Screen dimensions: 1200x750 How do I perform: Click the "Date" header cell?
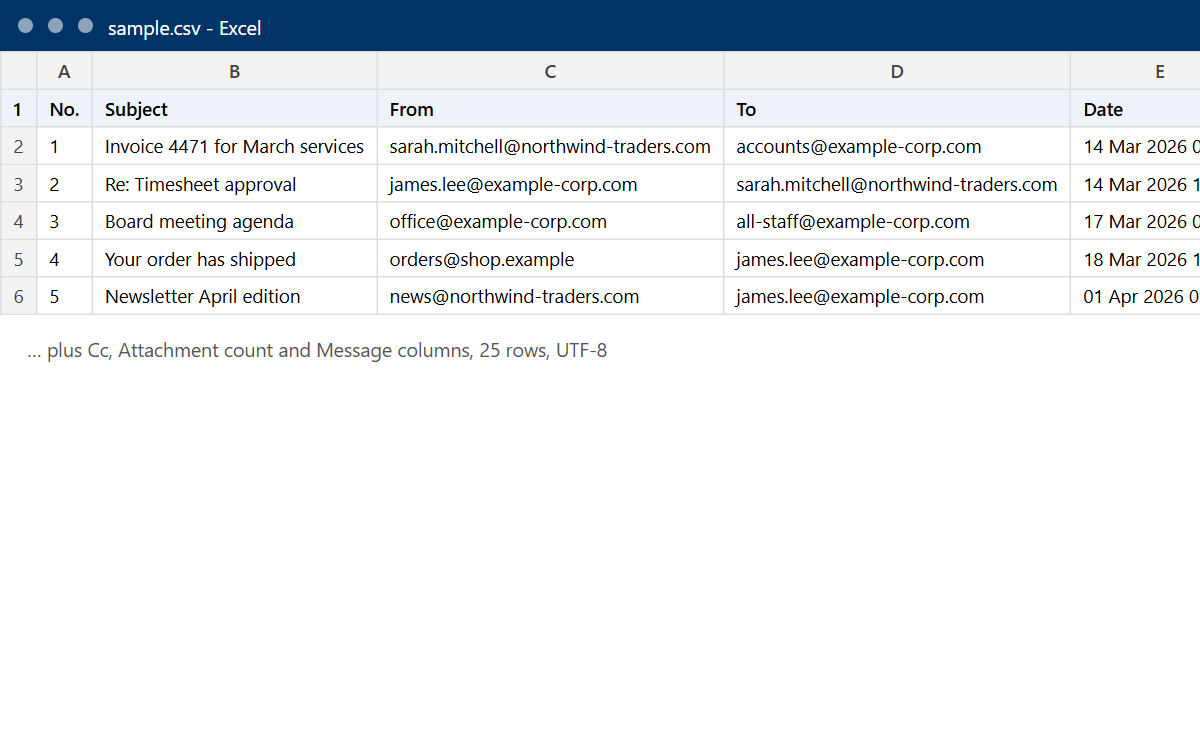point(1136,109)
